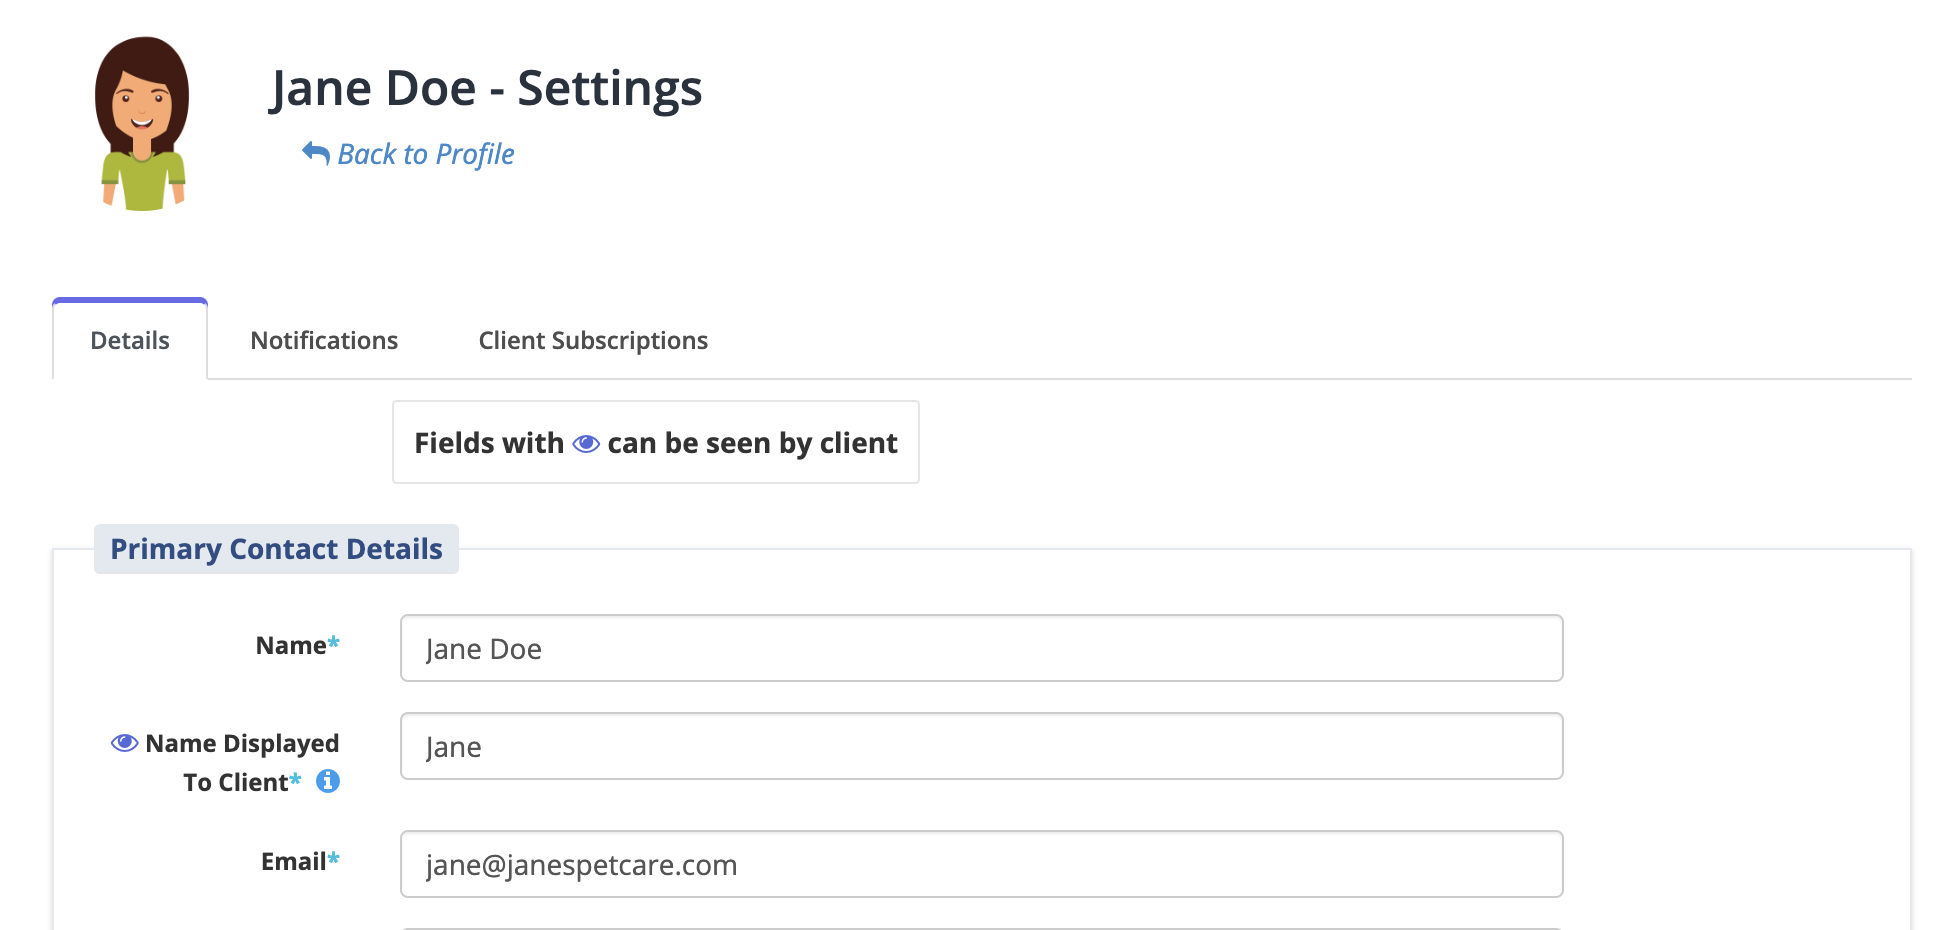
Task: Click the back arrow icon beside Back to Profile
Action: click(x=316, y=153)
